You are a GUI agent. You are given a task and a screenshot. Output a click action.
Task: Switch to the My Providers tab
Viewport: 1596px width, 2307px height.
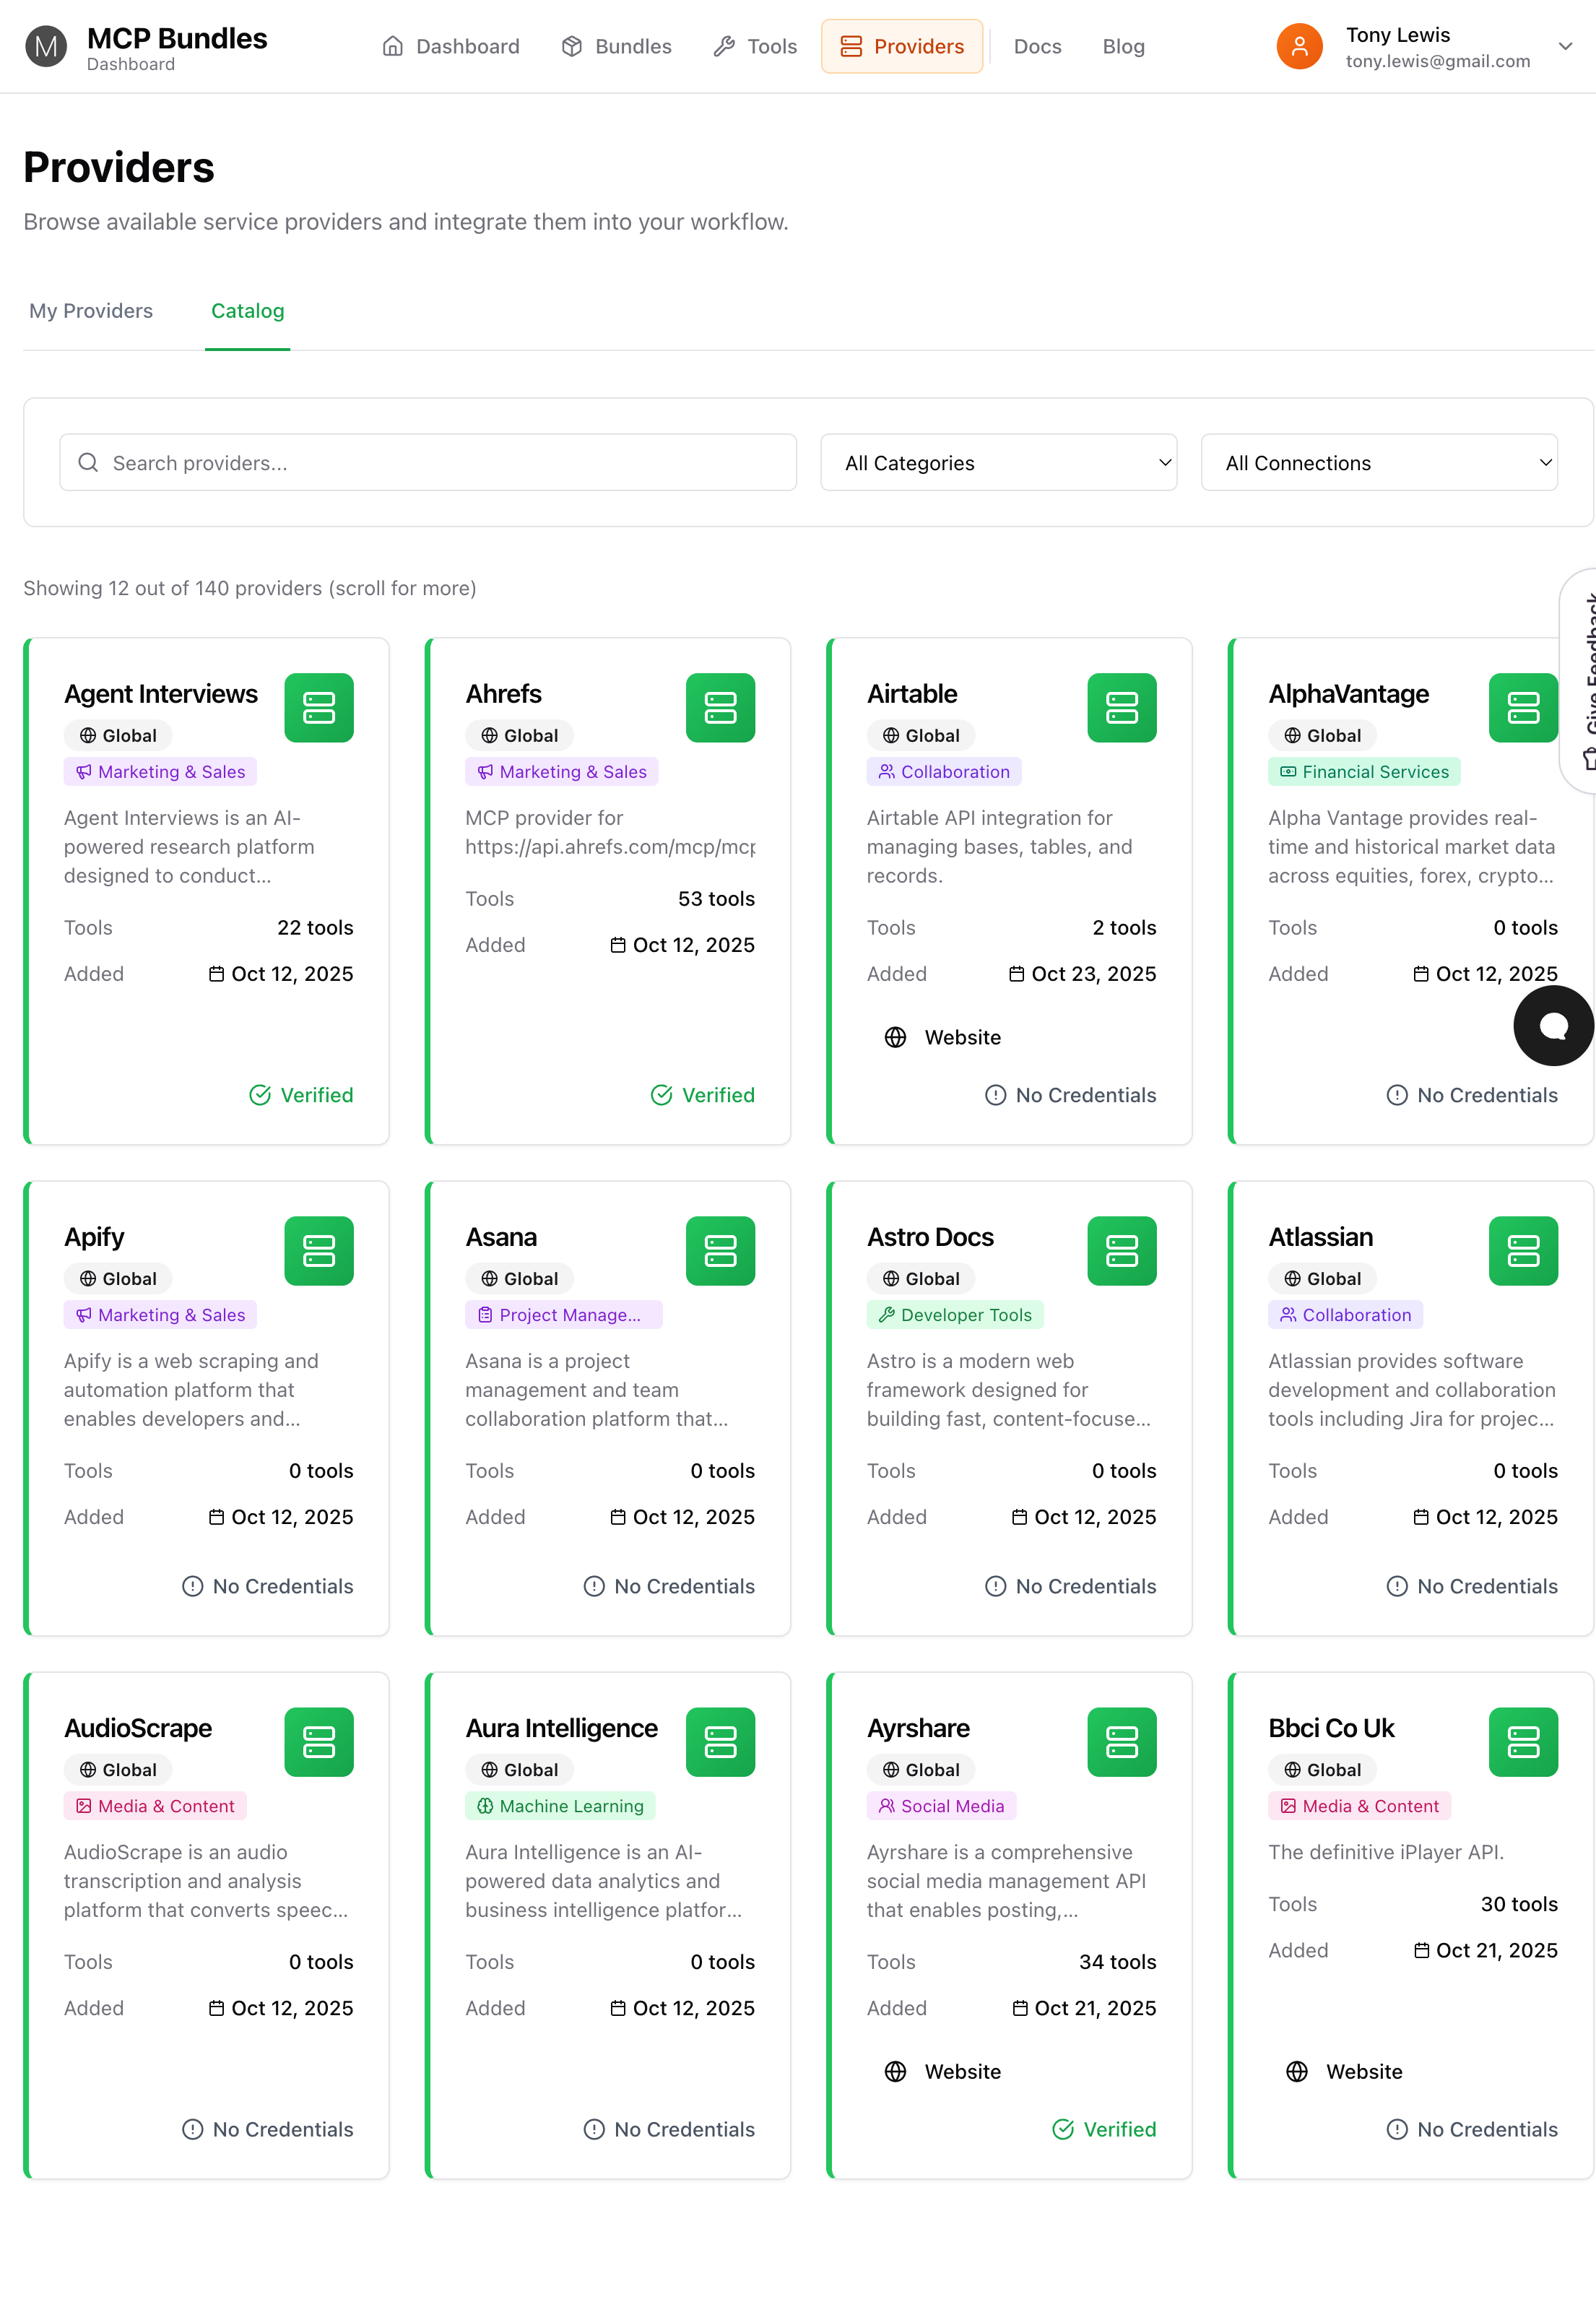91,311
